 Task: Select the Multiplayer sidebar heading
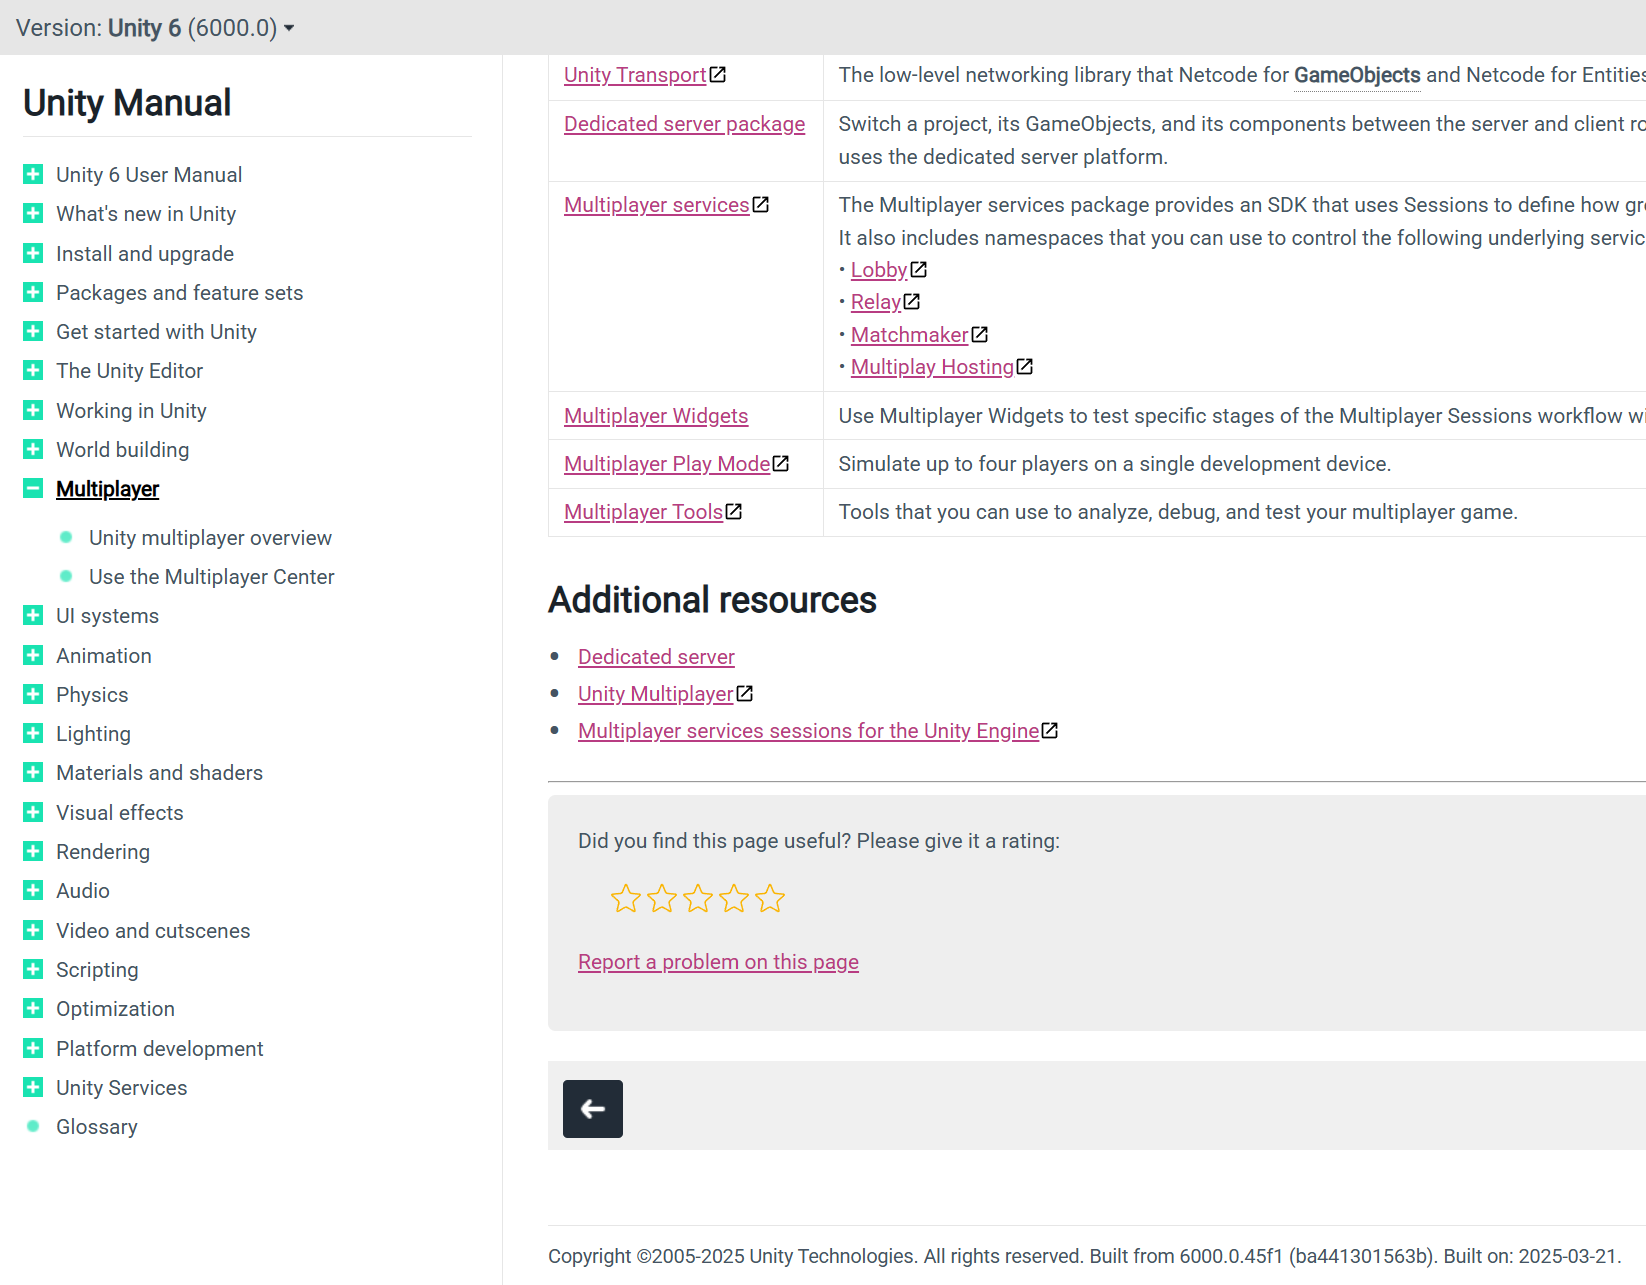tap(107, 489)
